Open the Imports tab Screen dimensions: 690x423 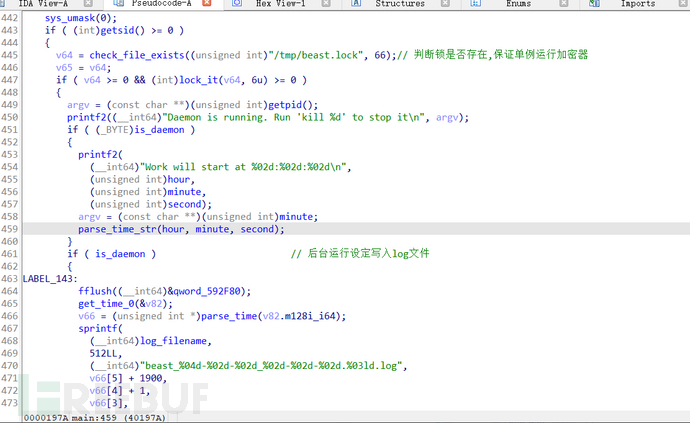(638, 4)
